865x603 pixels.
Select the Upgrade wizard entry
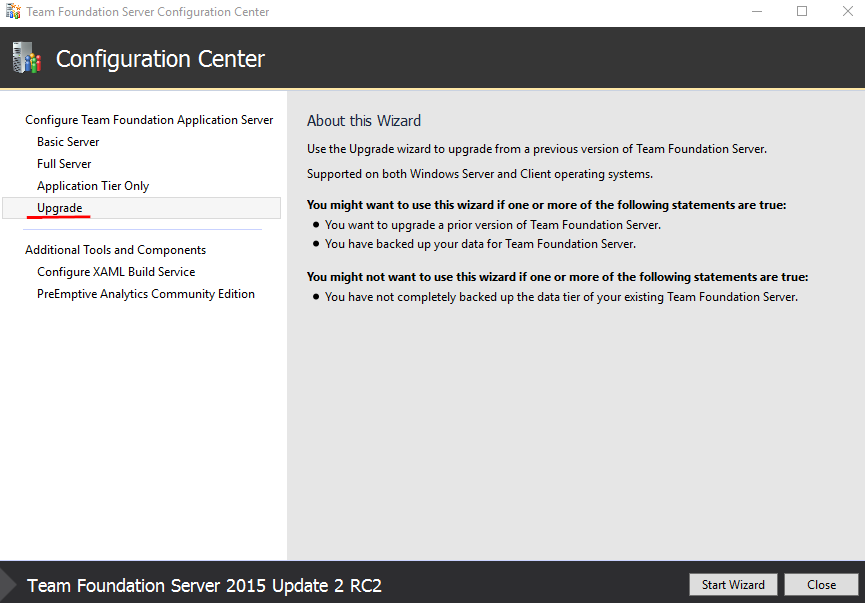tap(60, 208)
